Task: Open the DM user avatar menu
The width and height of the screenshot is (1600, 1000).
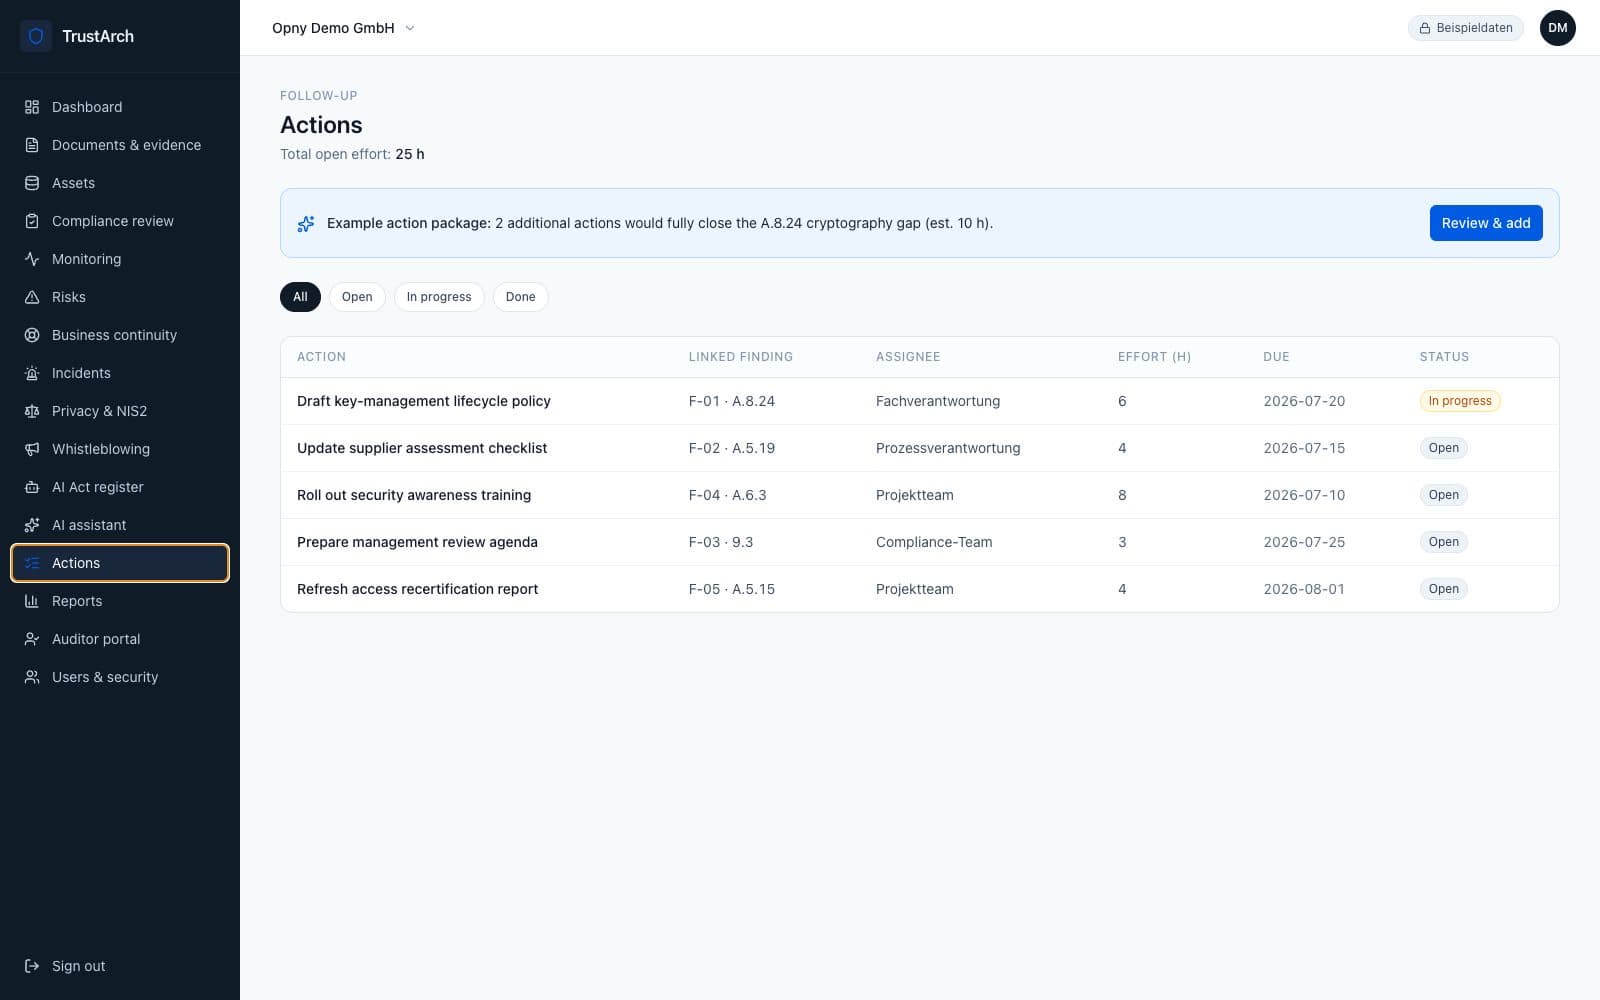Action: tap(1557, 28)
